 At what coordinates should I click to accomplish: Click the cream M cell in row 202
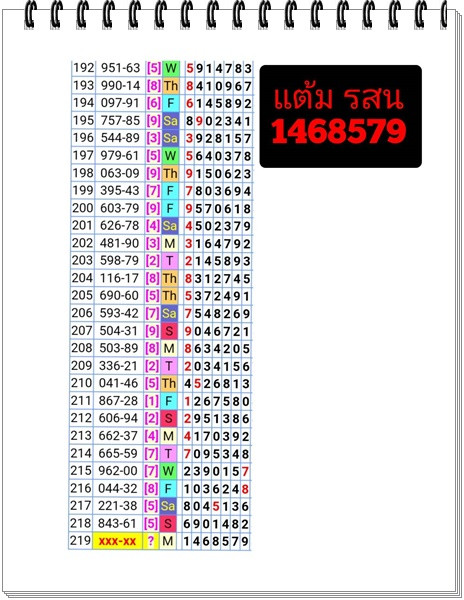[169, 243]
